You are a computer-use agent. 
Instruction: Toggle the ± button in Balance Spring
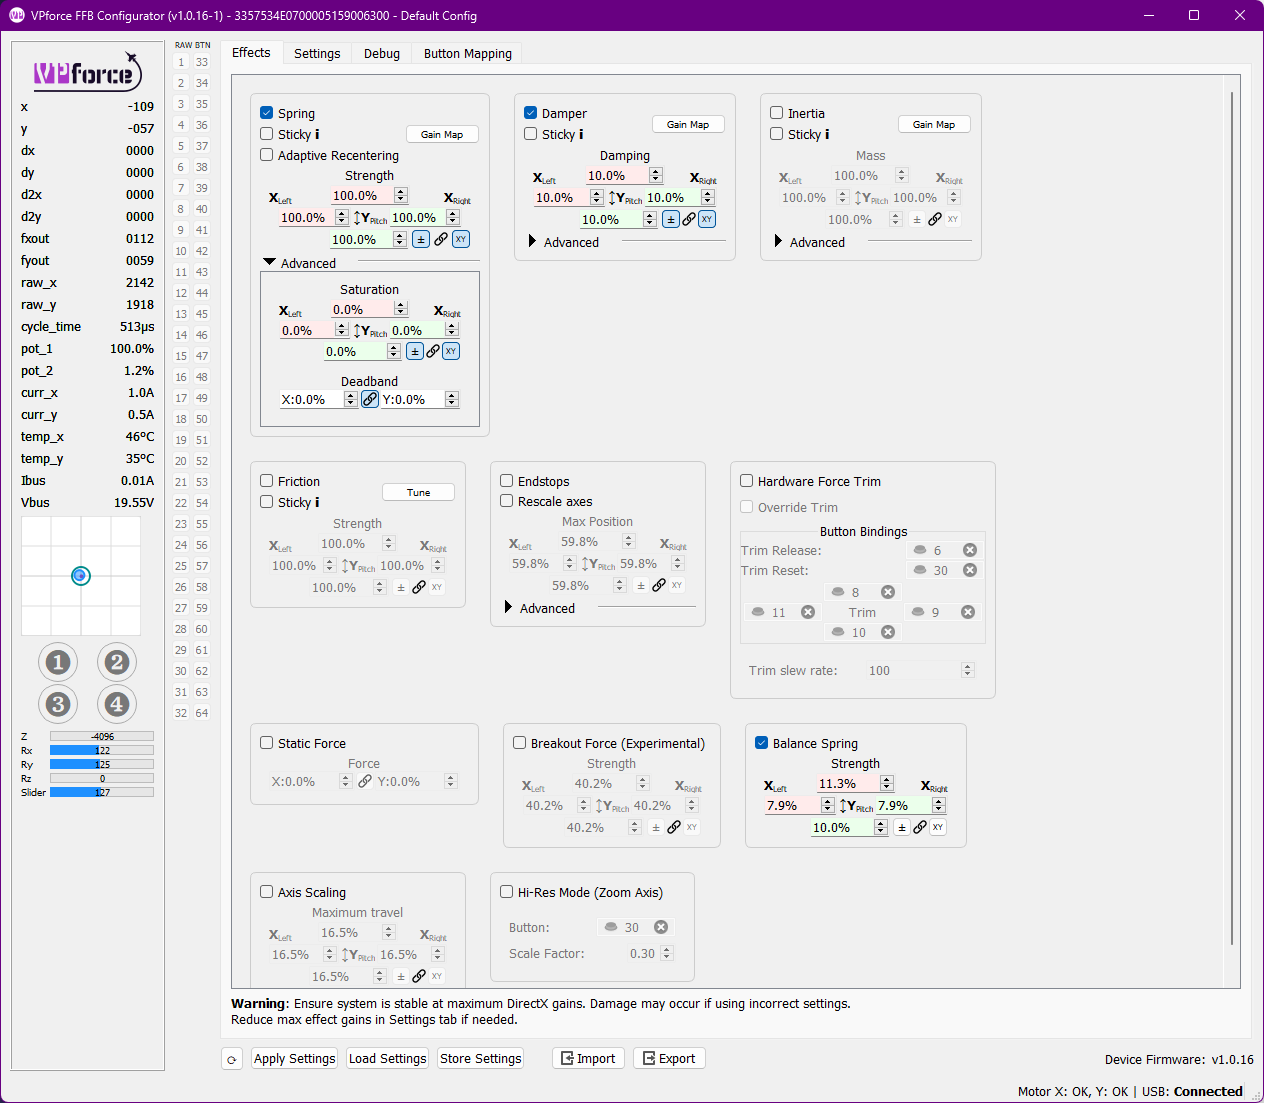902,827
